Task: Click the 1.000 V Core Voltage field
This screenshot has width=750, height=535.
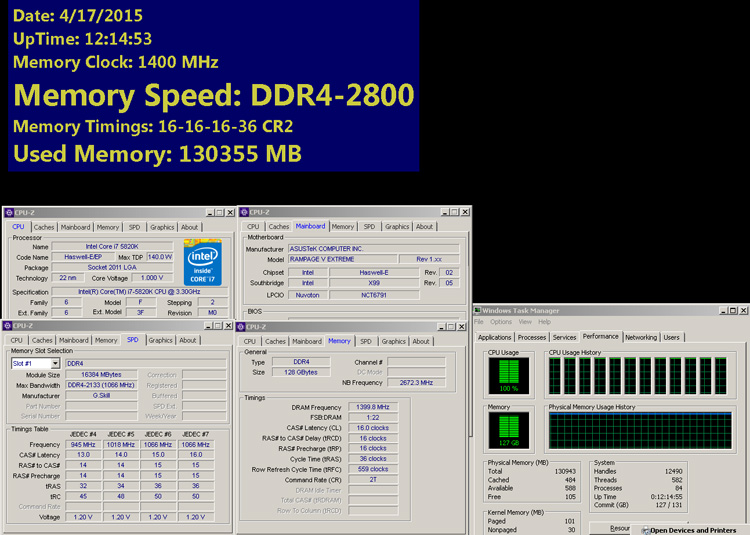Action: [x=152, y=278]
